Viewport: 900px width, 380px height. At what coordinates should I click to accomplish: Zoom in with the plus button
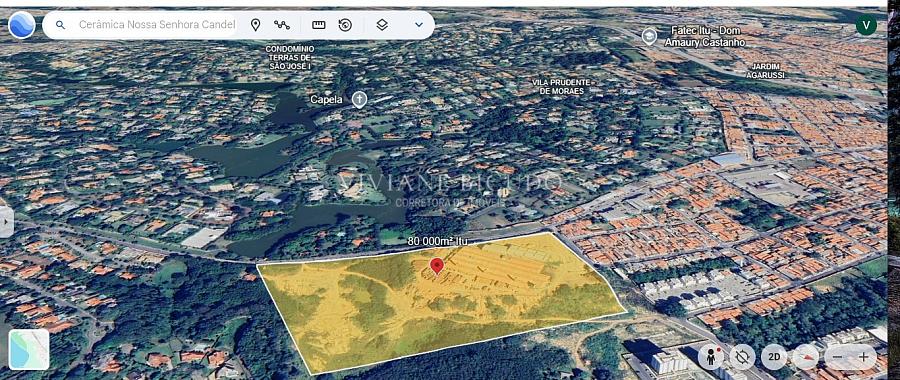pyautogui.click(x=864, y=357)
